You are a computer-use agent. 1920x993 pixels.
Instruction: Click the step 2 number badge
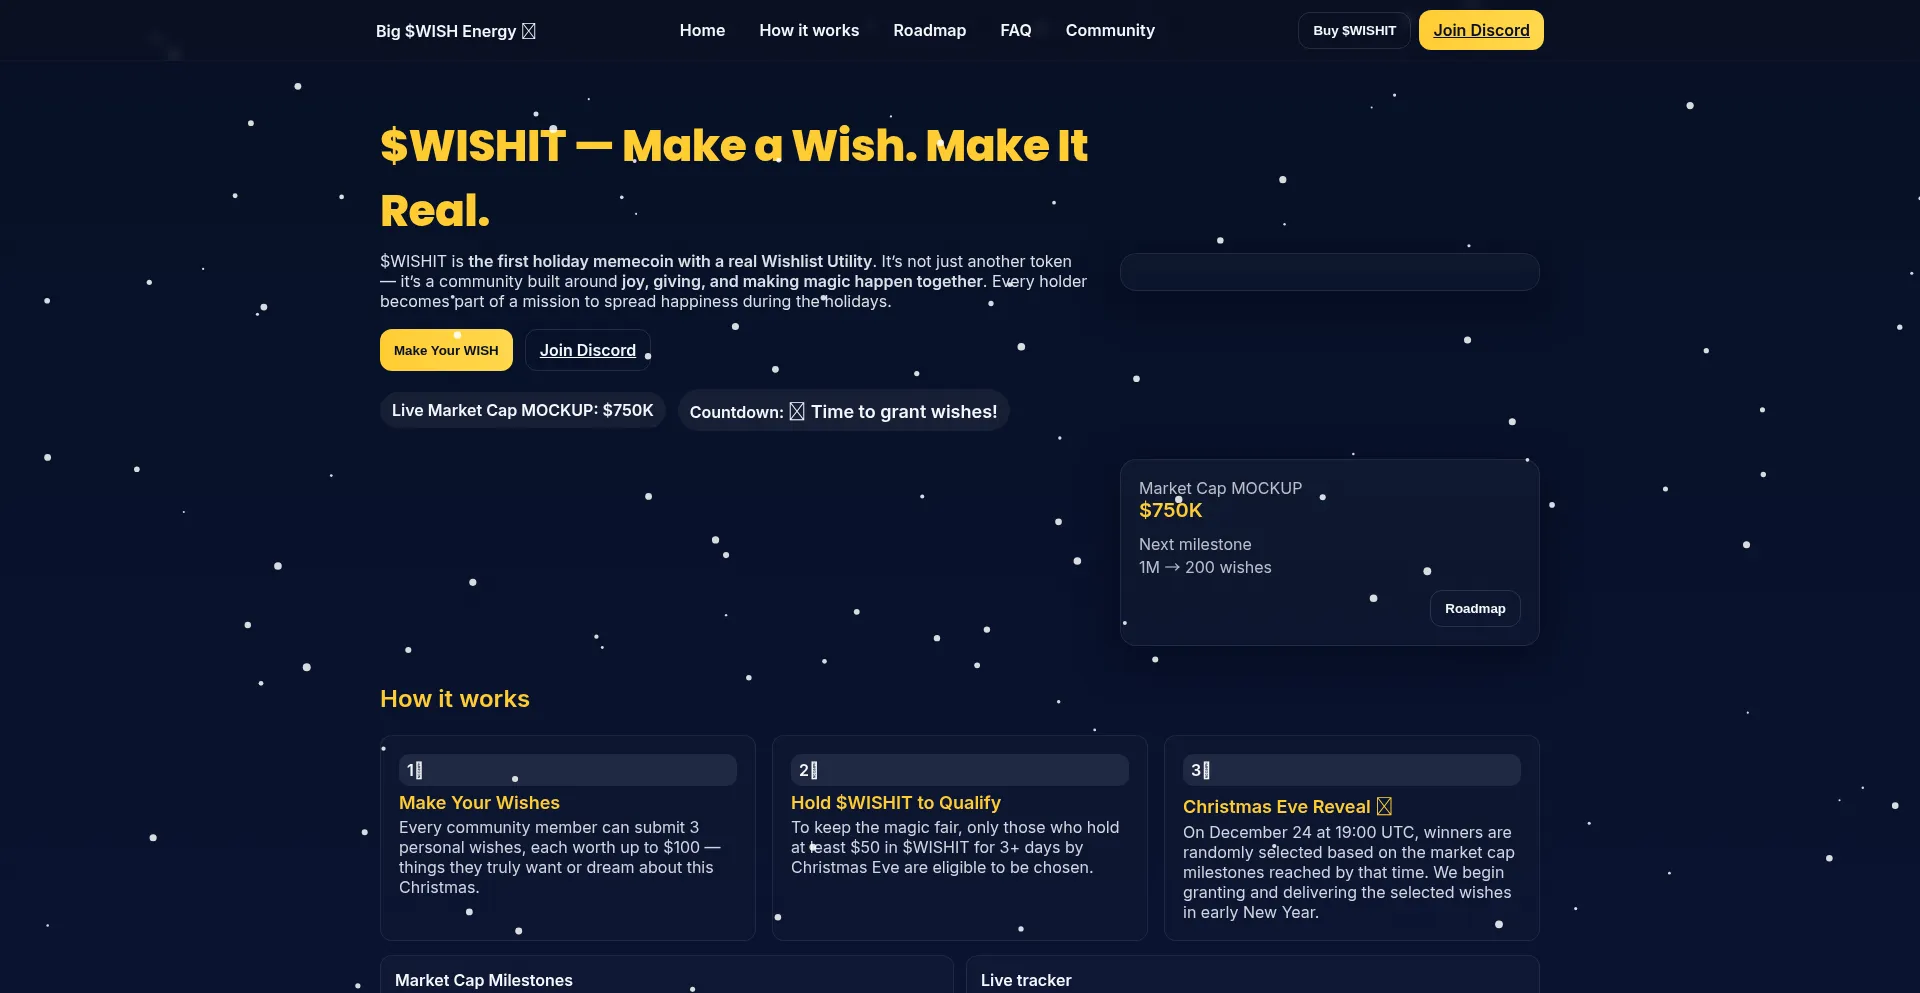[x=960, y=770]
